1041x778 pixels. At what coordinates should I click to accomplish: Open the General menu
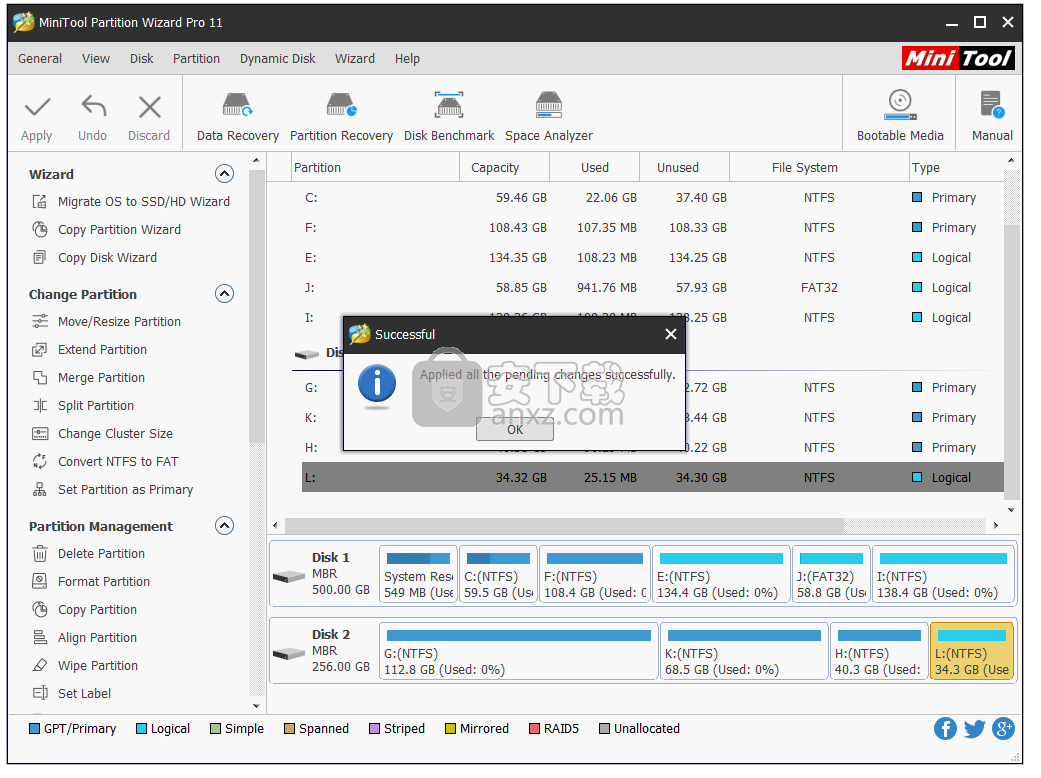[40, 58]
